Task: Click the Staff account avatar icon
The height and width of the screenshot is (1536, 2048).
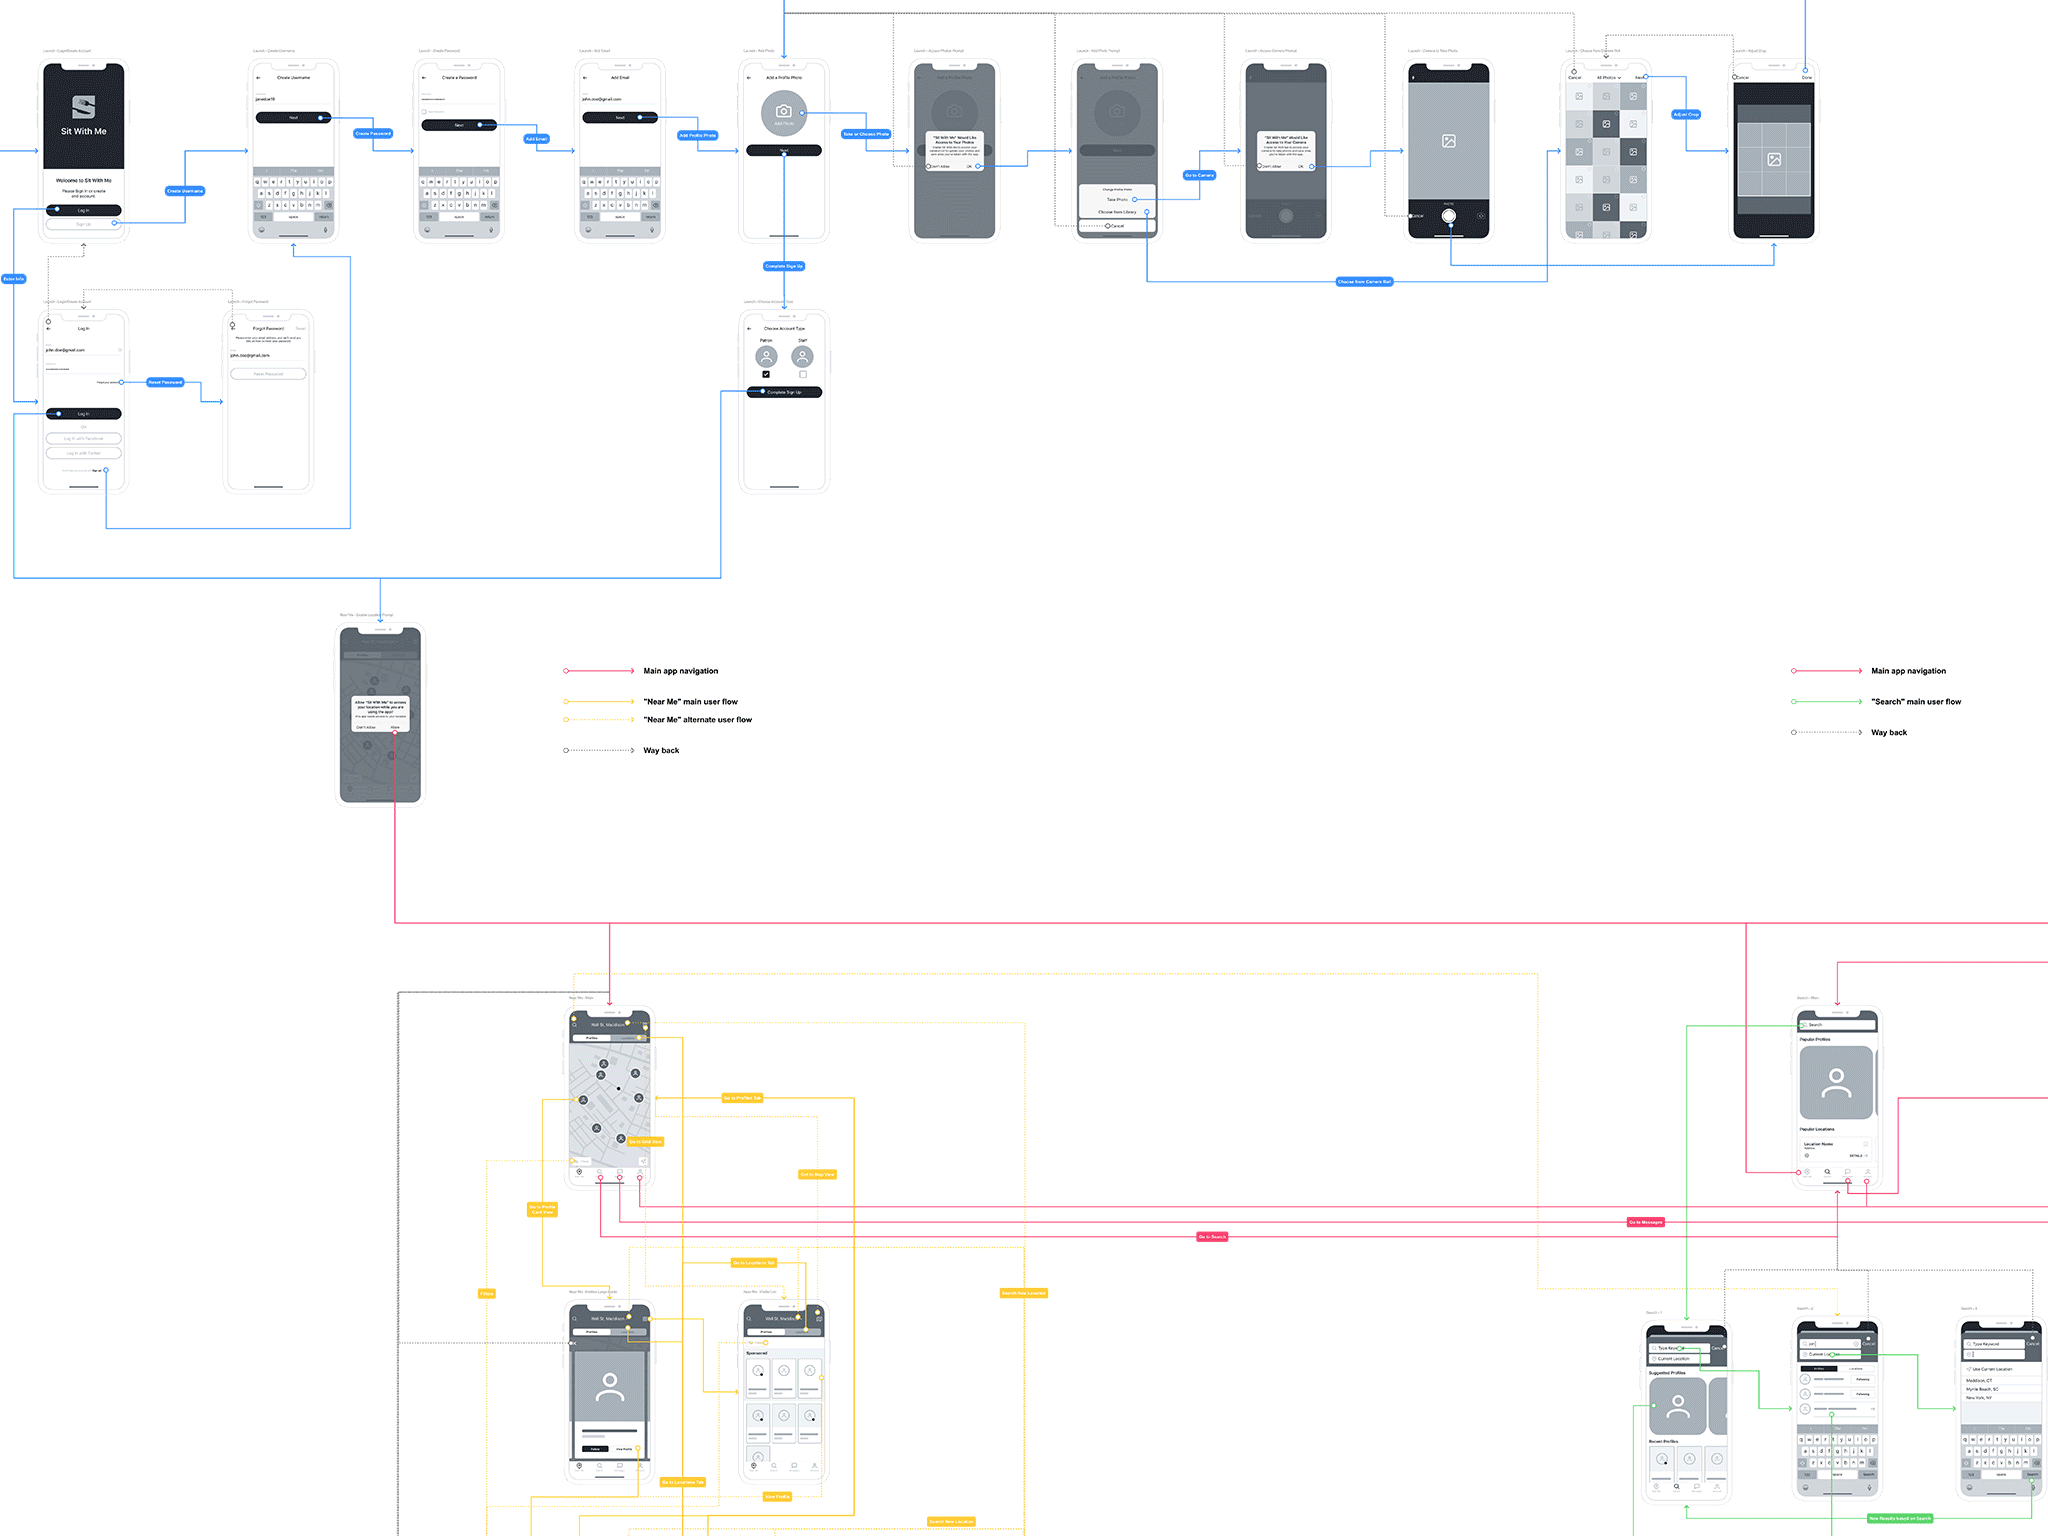Action: pyautogui.click(x=802, y=356)
